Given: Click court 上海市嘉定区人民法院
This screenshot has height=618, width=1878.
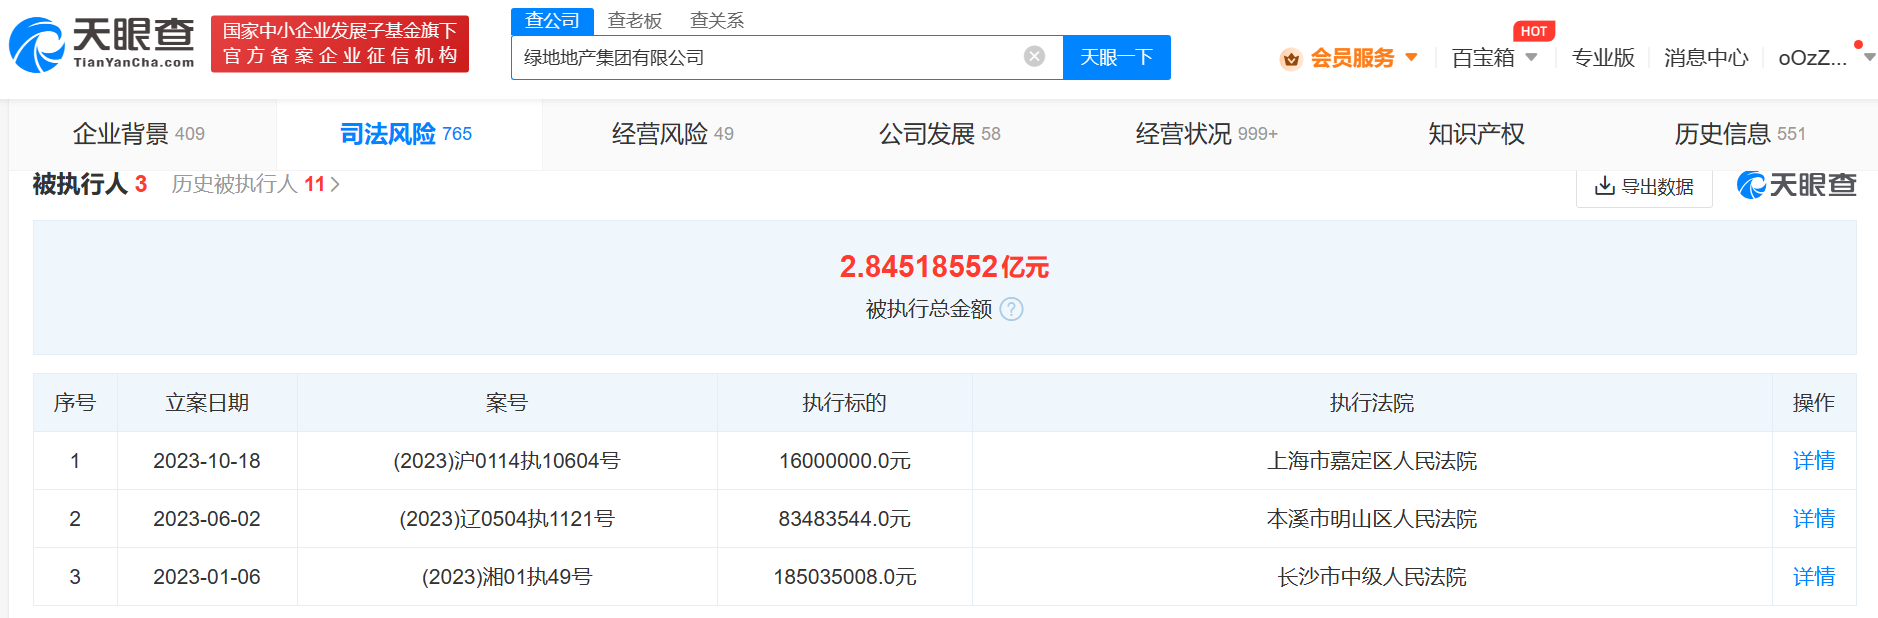Looking at the screenshot, I should (1372, 461).
